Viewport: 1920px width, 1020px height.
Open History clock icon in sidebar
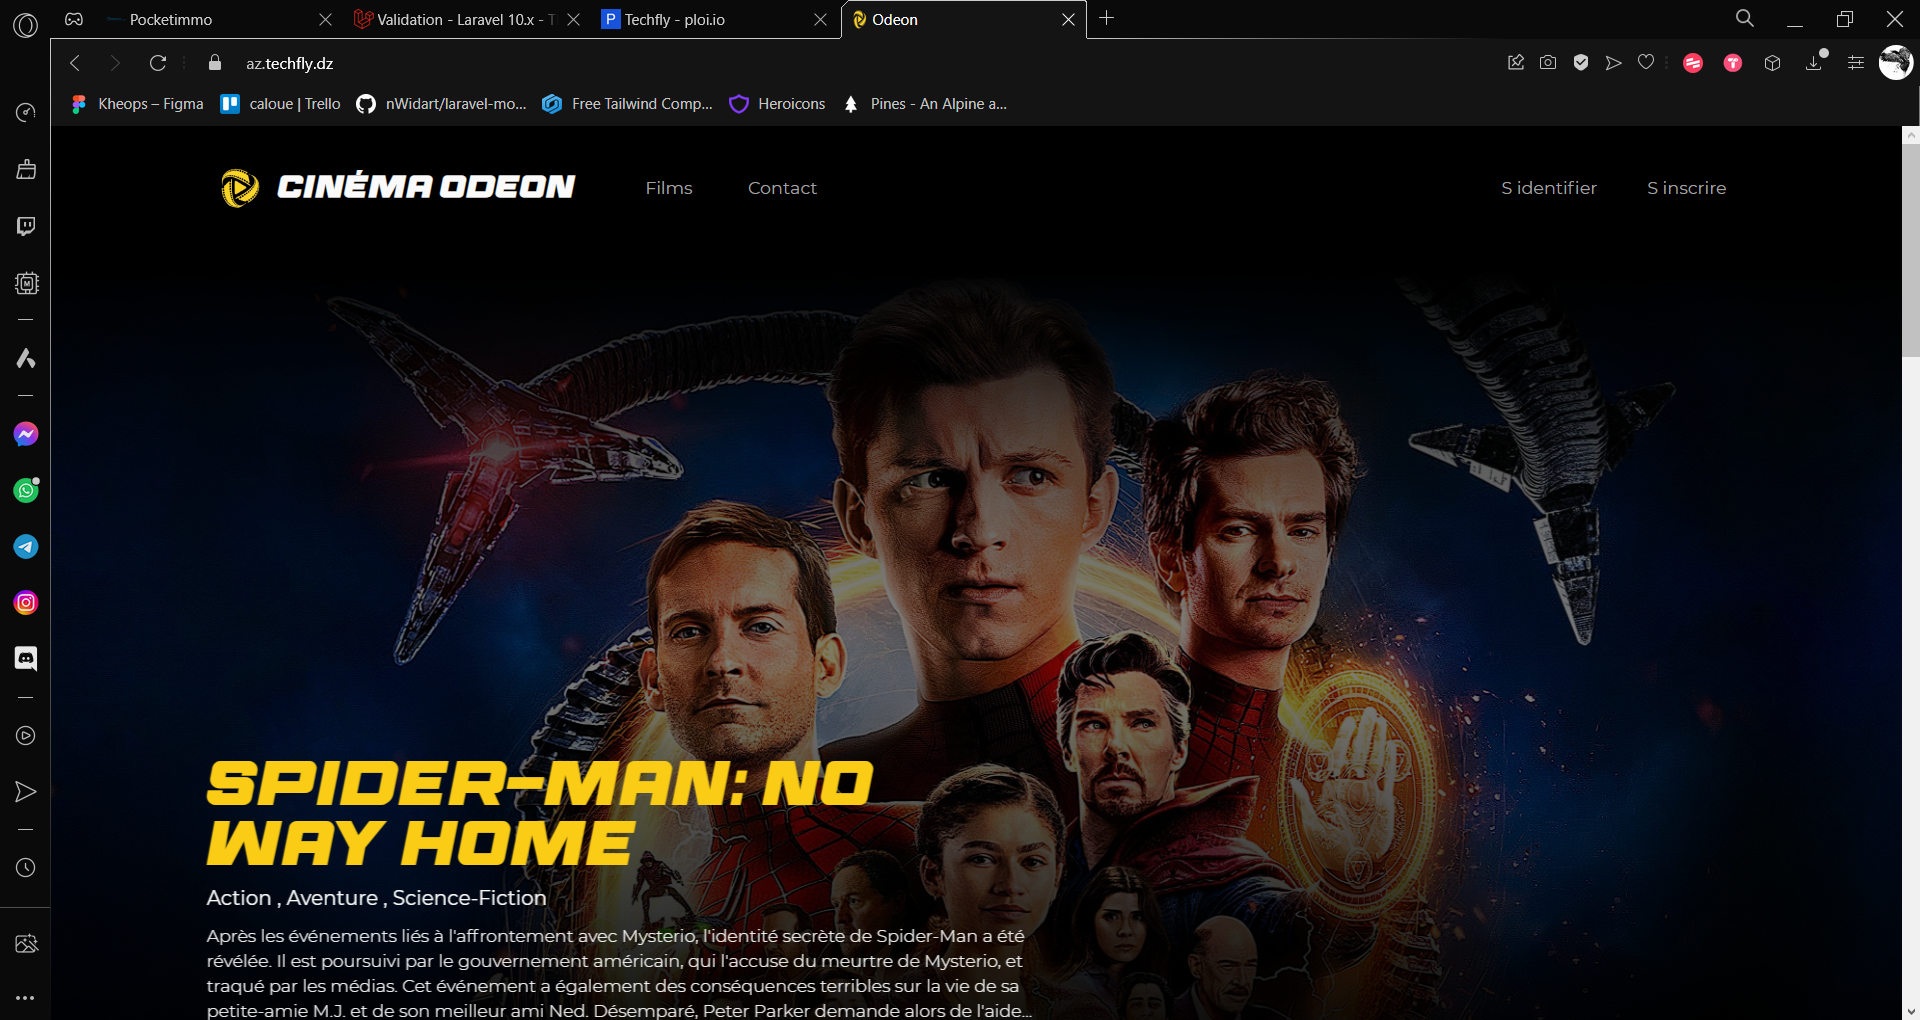point(26,868)
